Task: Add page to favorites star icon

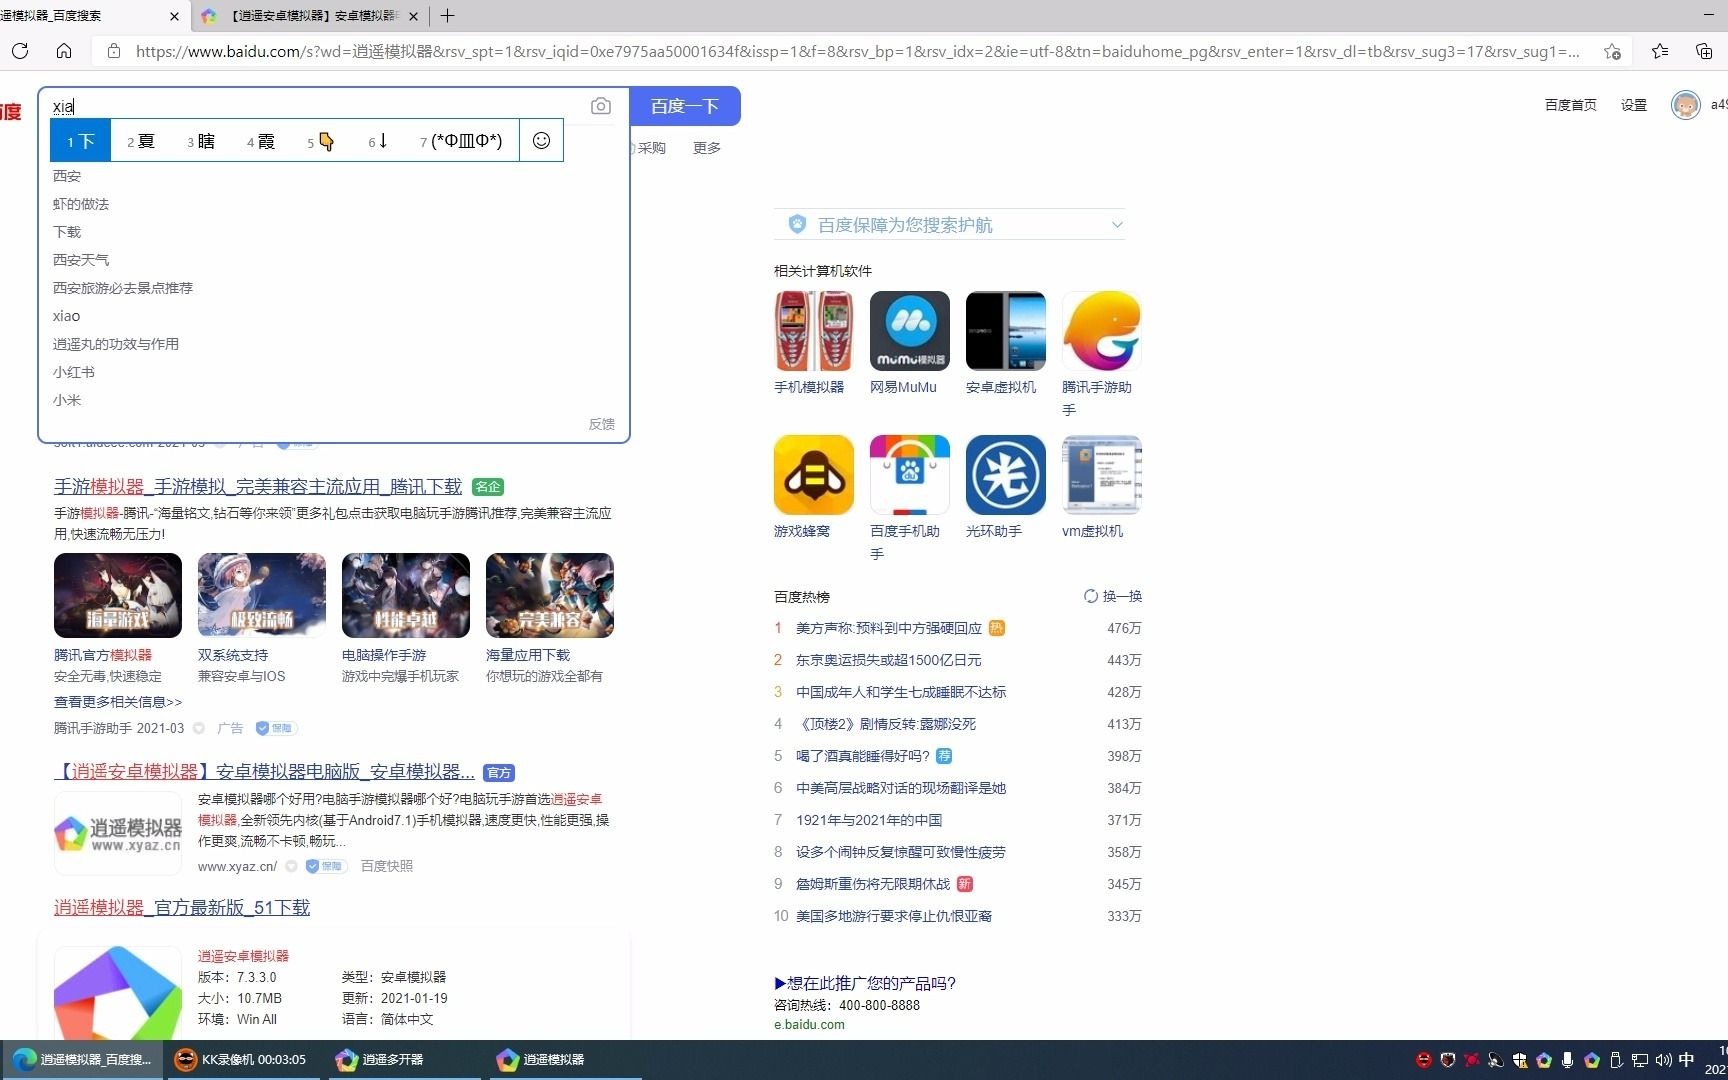Action: (1612, 51)
